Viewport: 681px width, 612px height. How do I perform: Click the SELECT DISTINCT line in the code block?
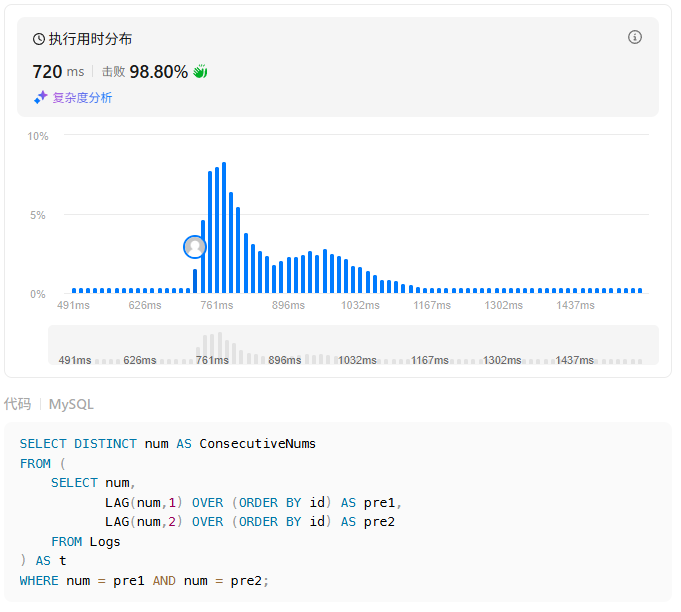click(x=167, y=443)
